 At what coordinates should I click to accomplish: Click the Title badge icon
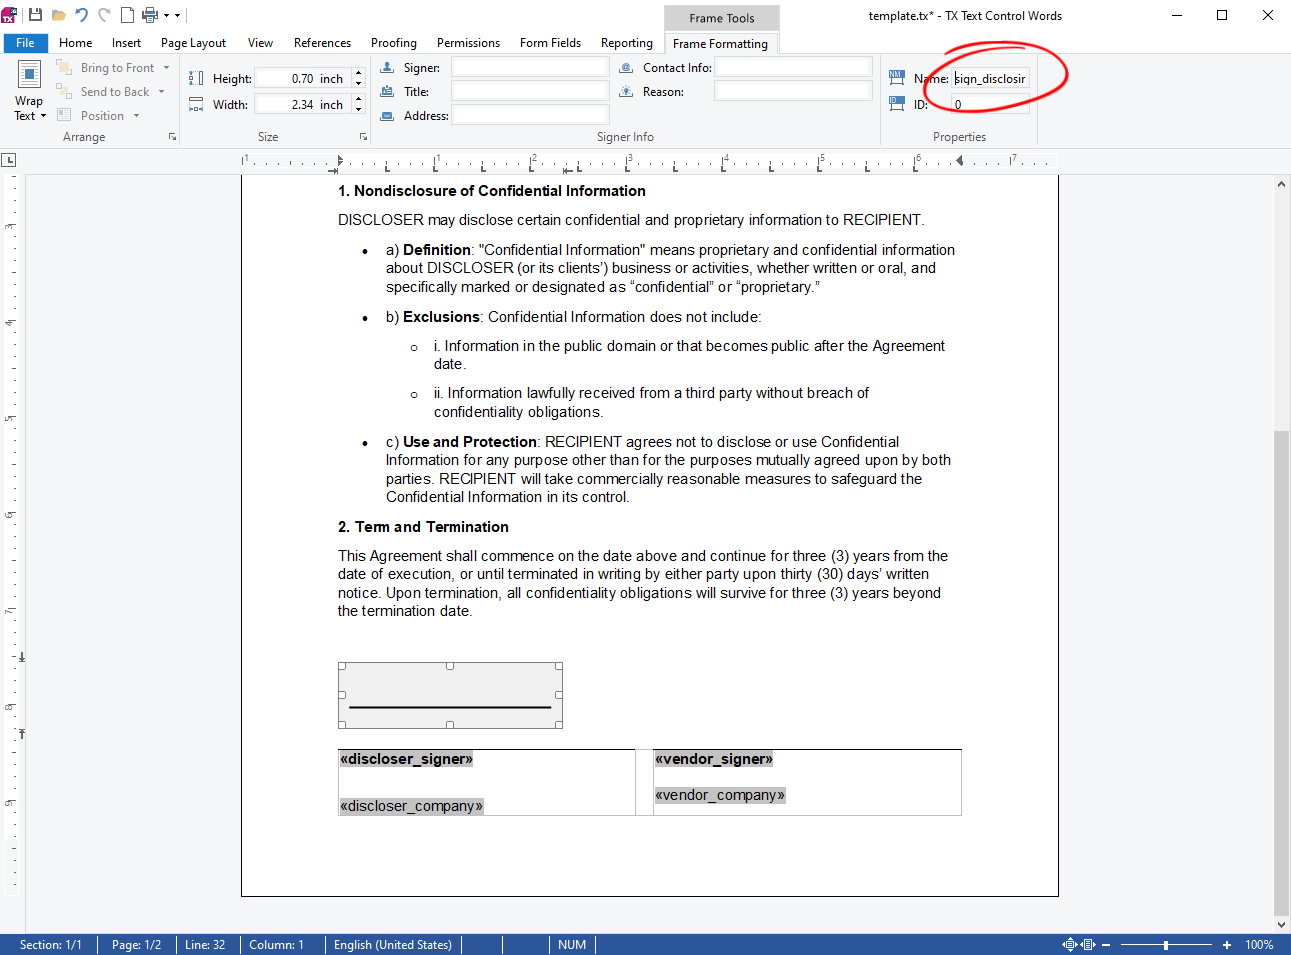387,91
